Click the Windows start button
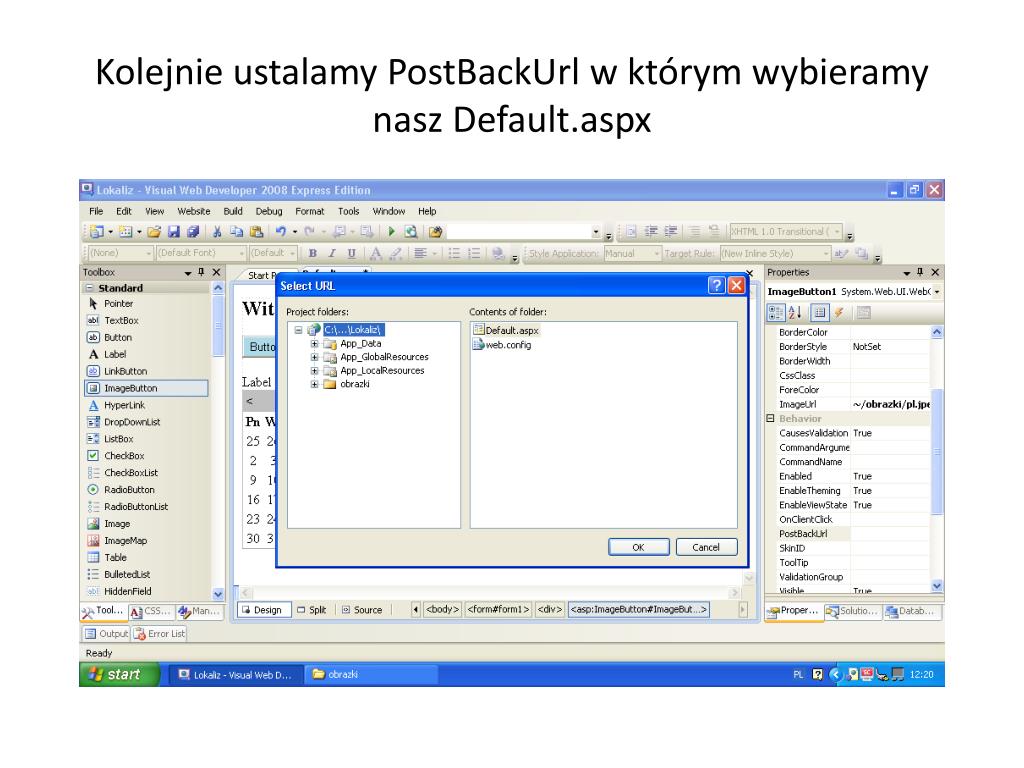This screenshot has height=768, width=1024. [119, 675]
